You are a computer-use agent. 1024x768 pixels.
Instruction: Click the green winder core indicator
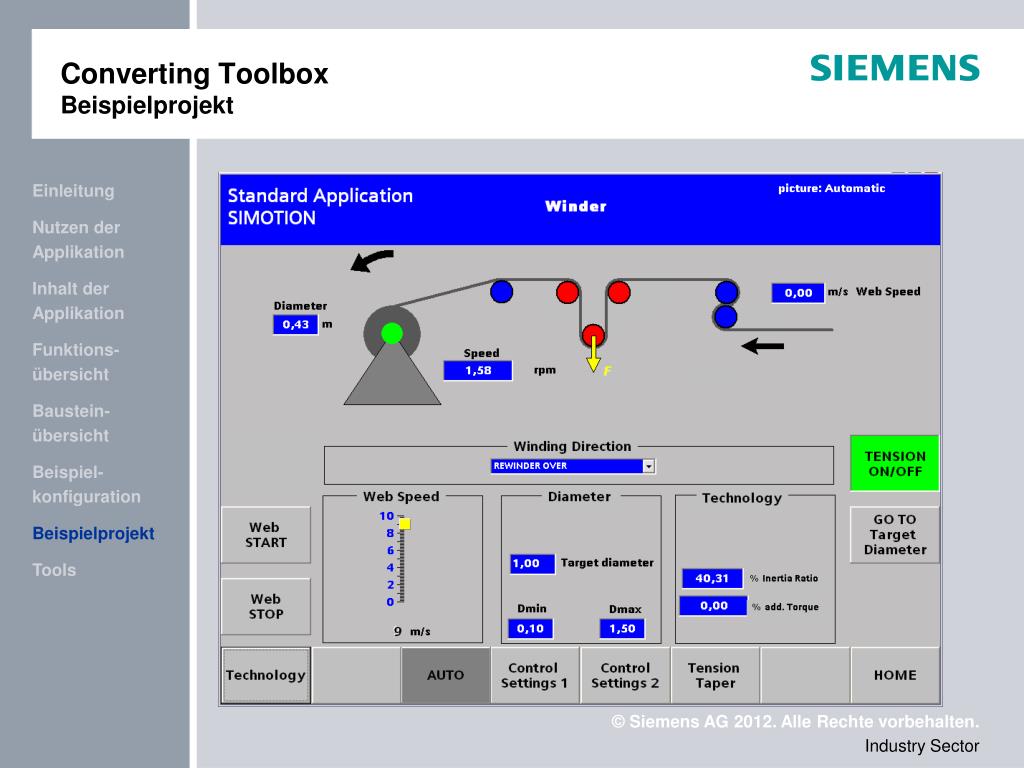392,333
